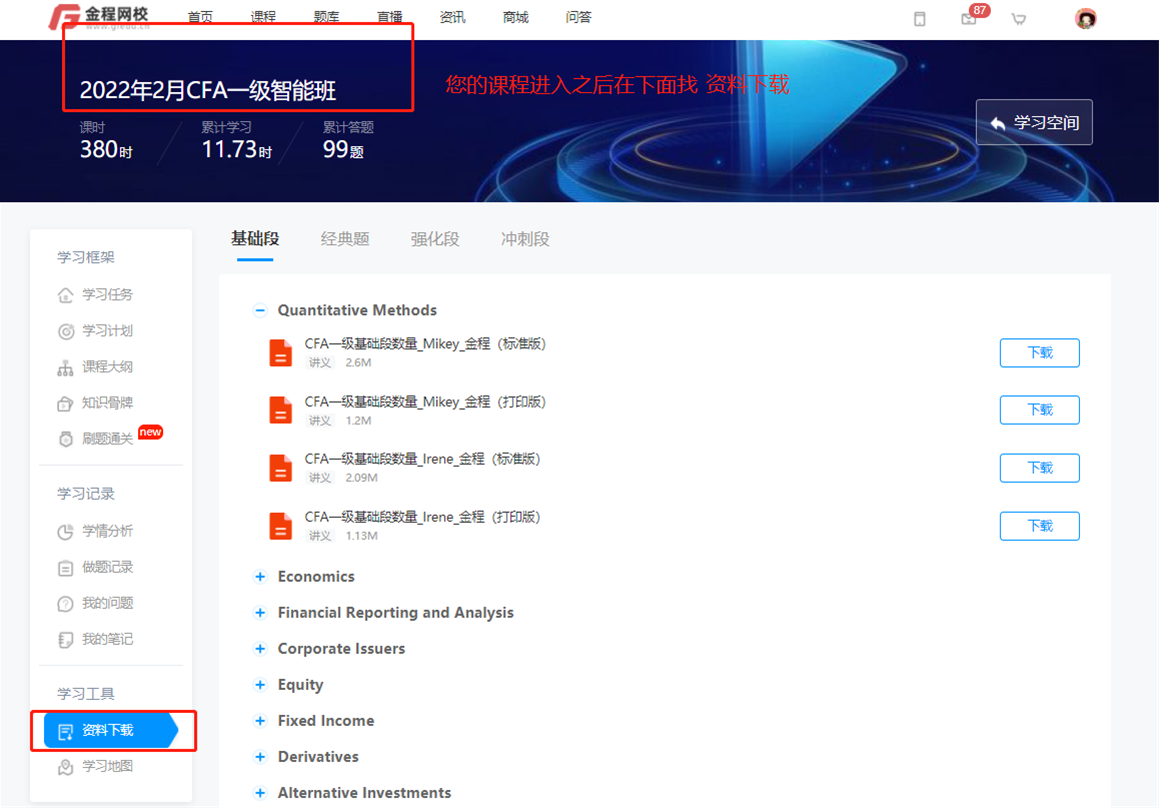Go to 学习地图 in the sidebar
Screen dimensions: 1159x808
pos(107,767)
